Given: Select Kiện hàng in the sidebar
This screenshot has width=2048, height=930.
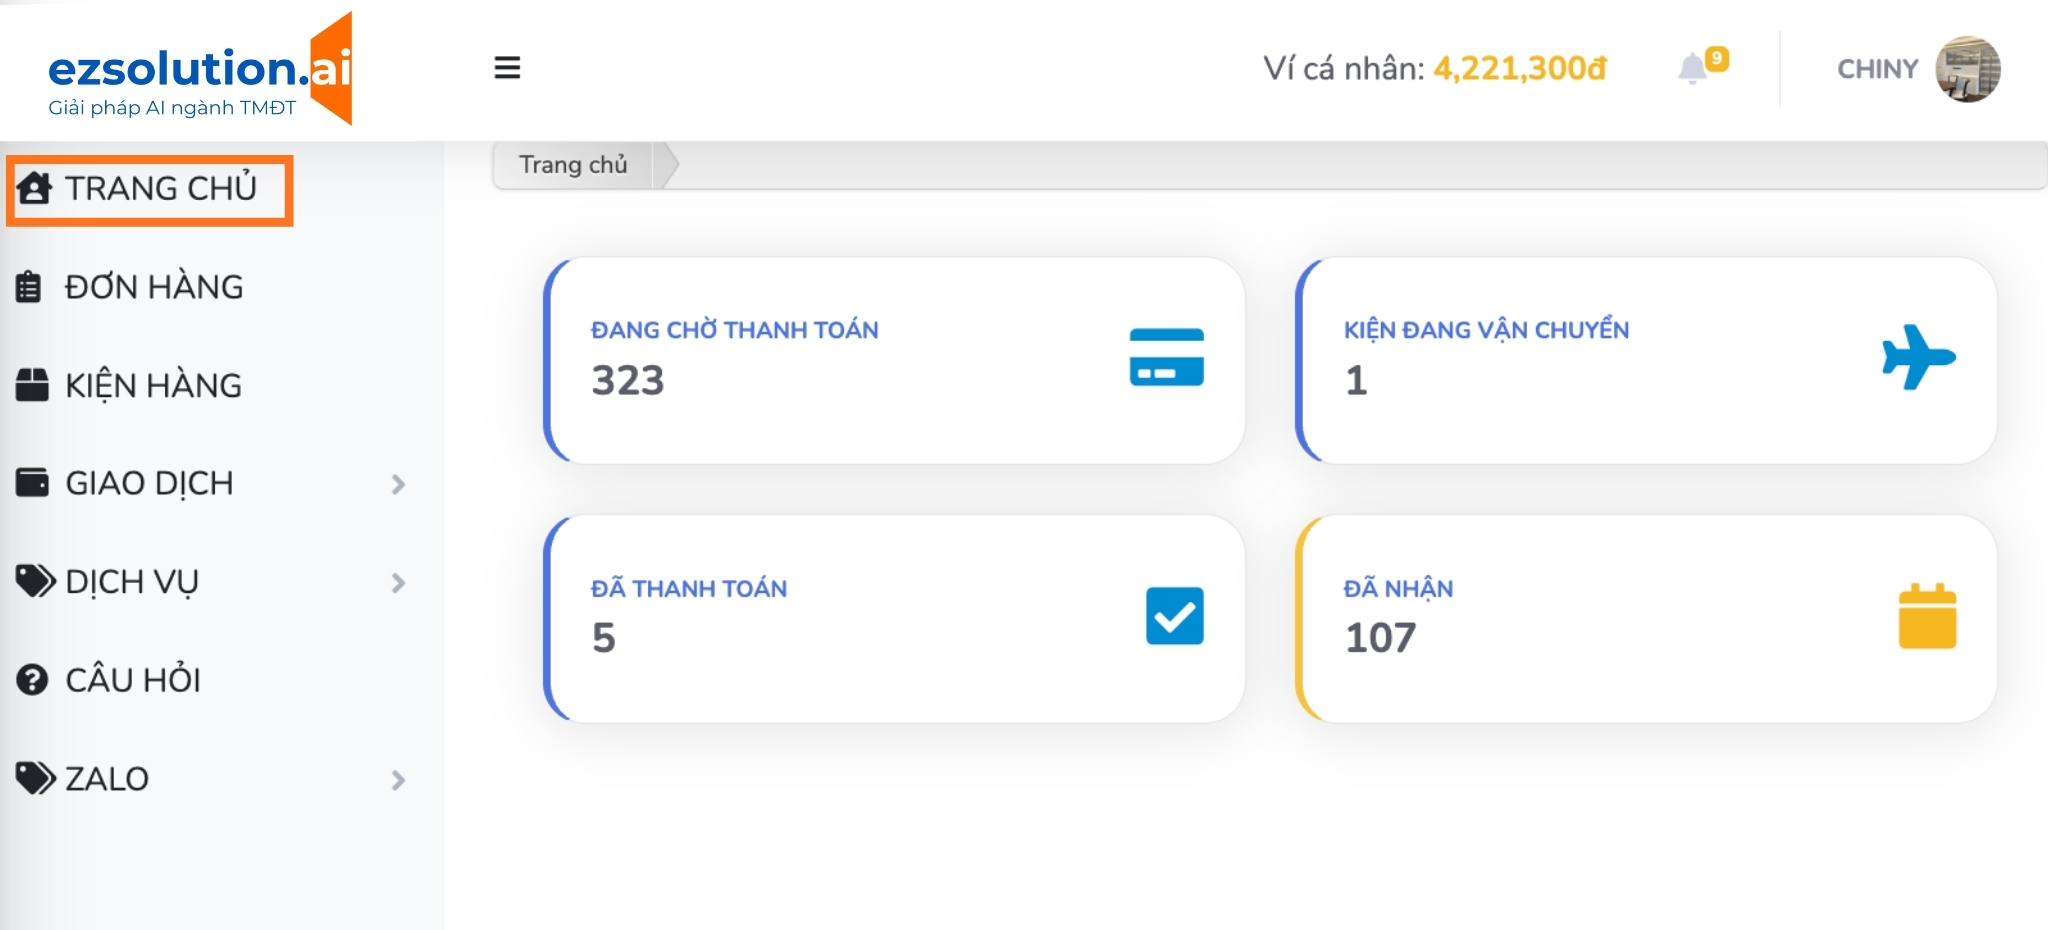Looking at the screenshot, I should point(153,385).
